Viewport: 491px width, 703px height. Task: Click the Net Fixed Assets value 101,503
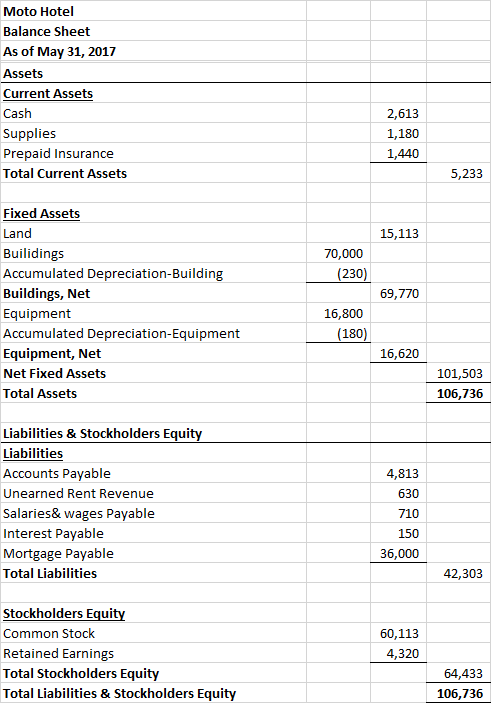point(460,374)
